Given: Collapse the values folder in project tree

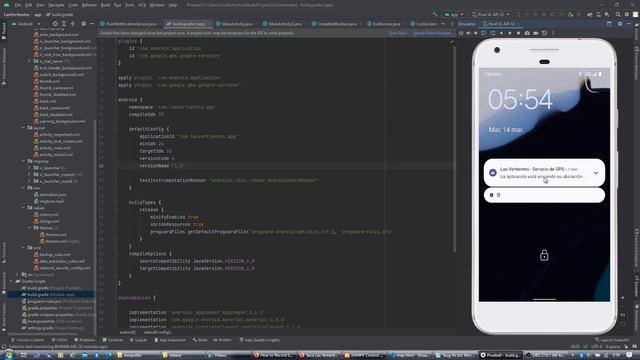Looking at the screenshot, I should tap(23, 208).
